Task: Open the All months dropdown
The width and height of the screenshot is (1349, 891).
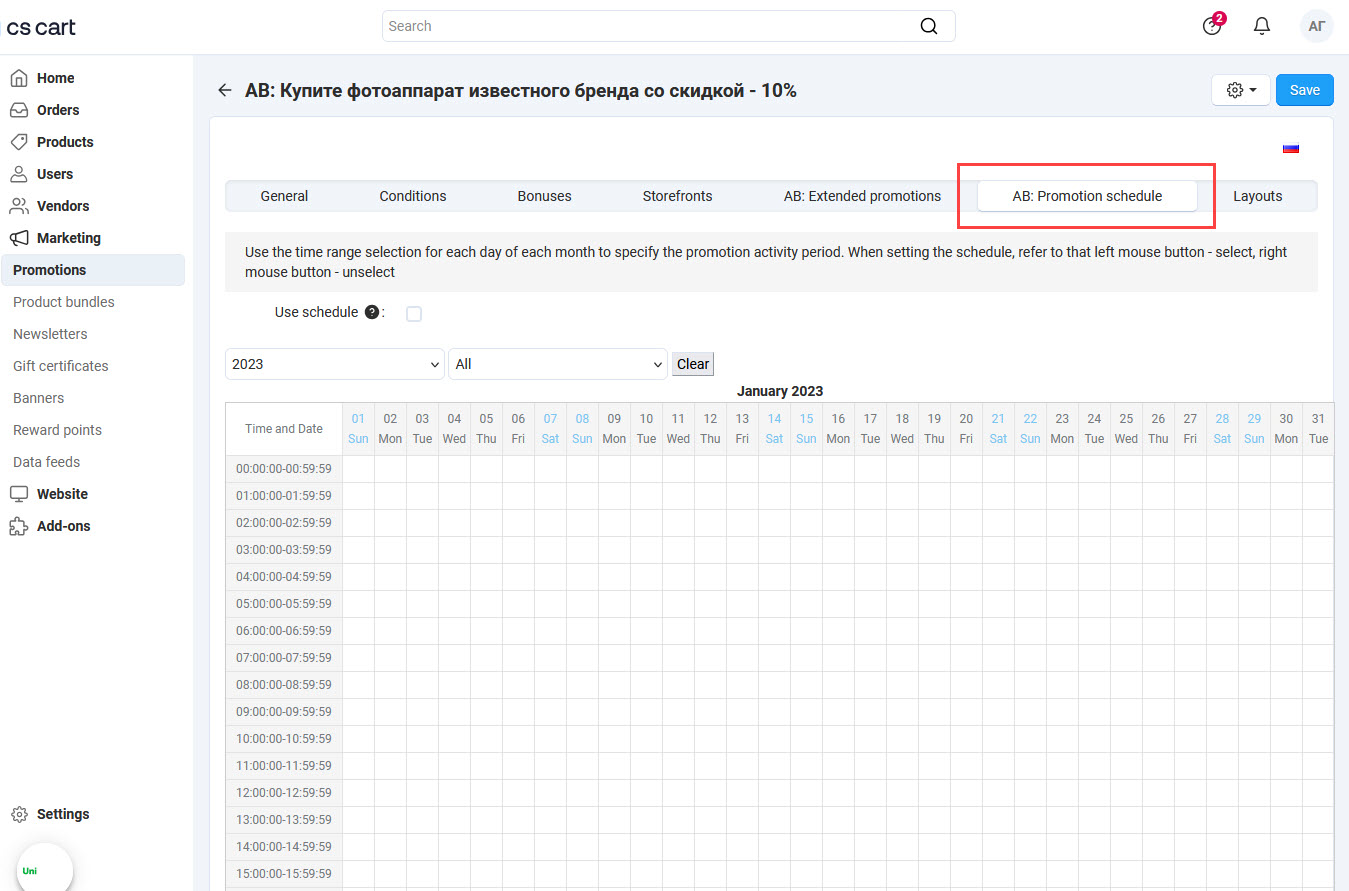Action: pos(557,364)
